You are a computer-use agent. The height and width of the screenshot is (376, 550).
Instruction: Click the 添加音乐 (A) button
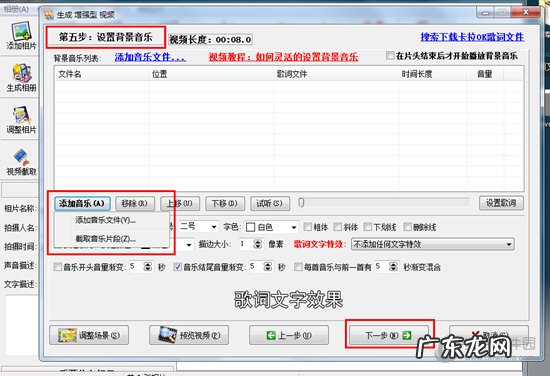coord(82,203)
